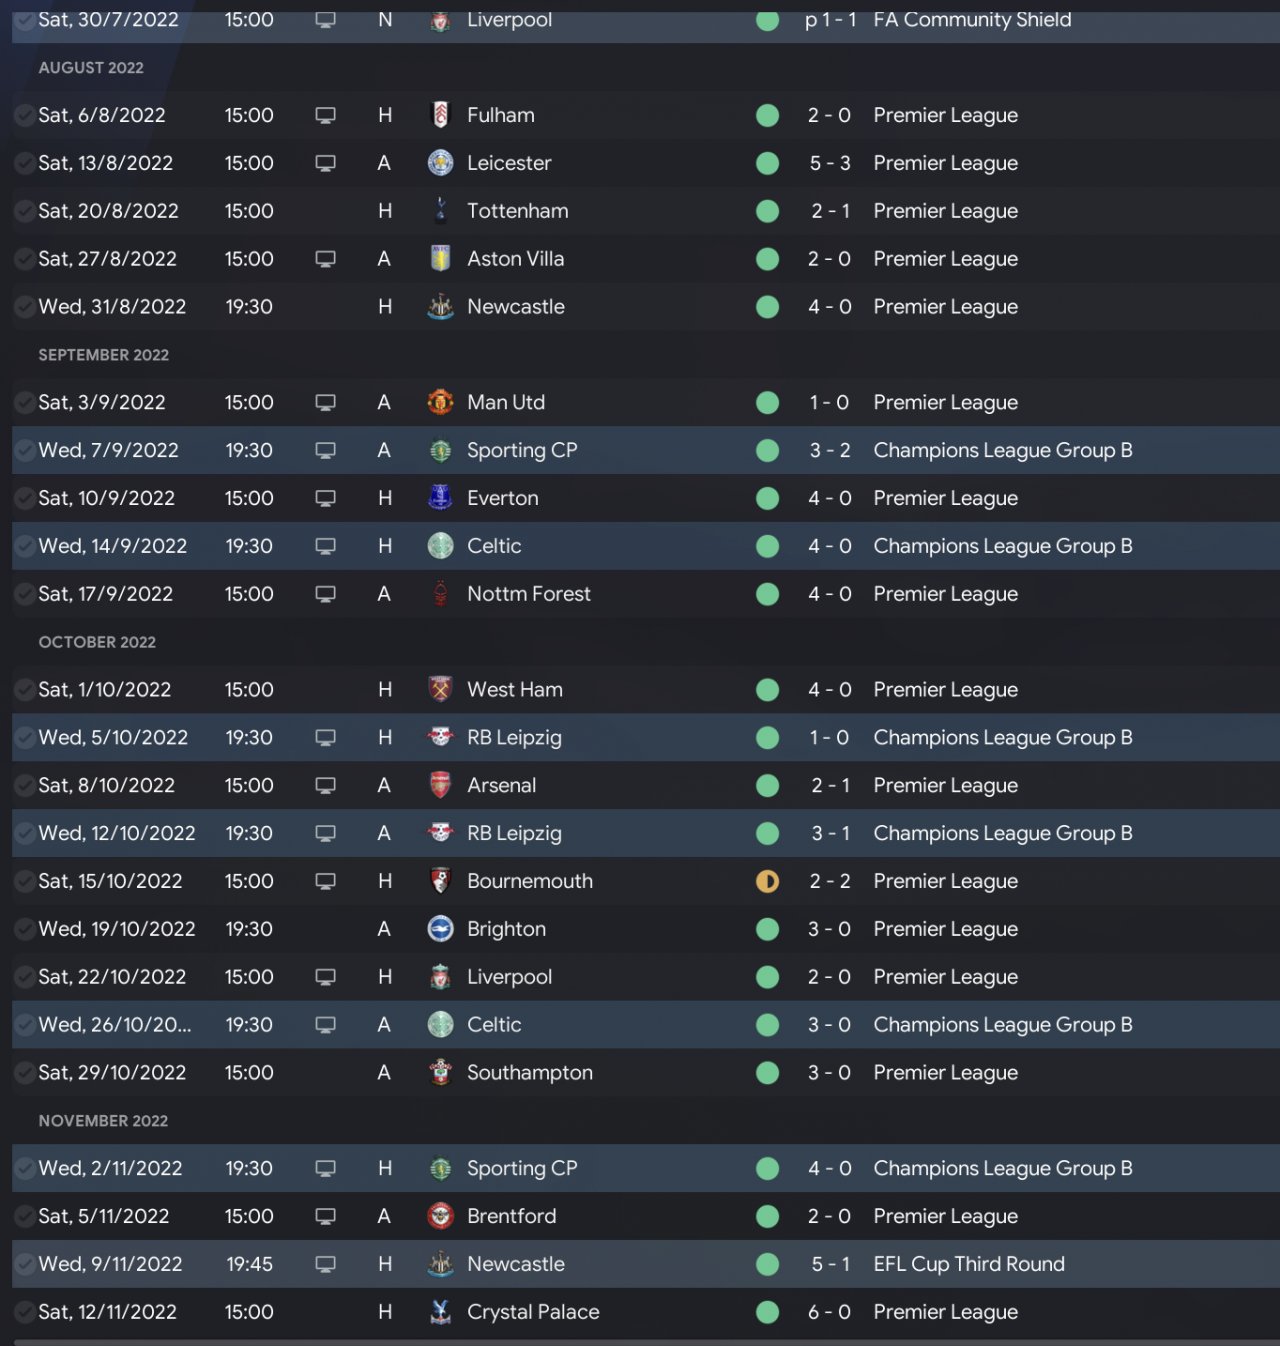Select the SEPTEMBER 2022 month header
Viewport: 1280px width, 1346px height.
point(103,355)
